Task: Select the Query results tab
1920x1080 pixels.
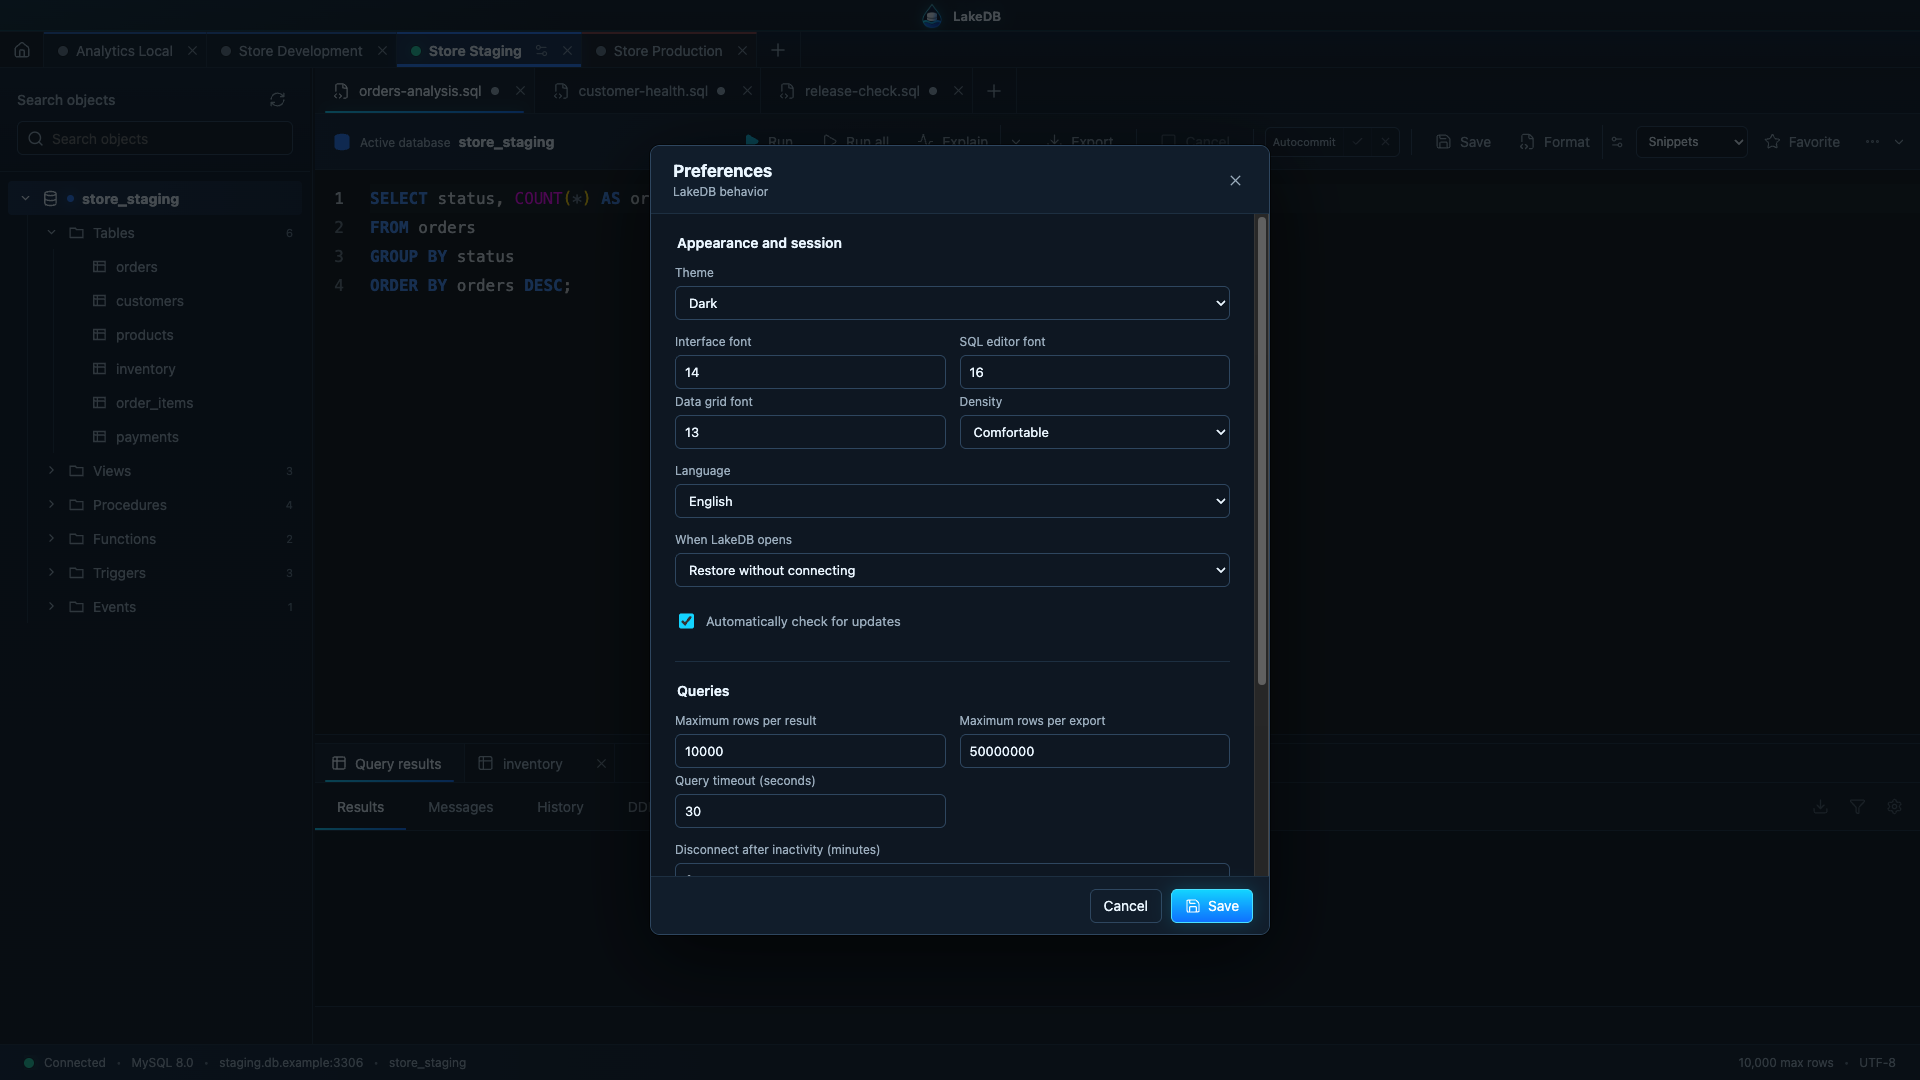Action: (x=387, y=764)
